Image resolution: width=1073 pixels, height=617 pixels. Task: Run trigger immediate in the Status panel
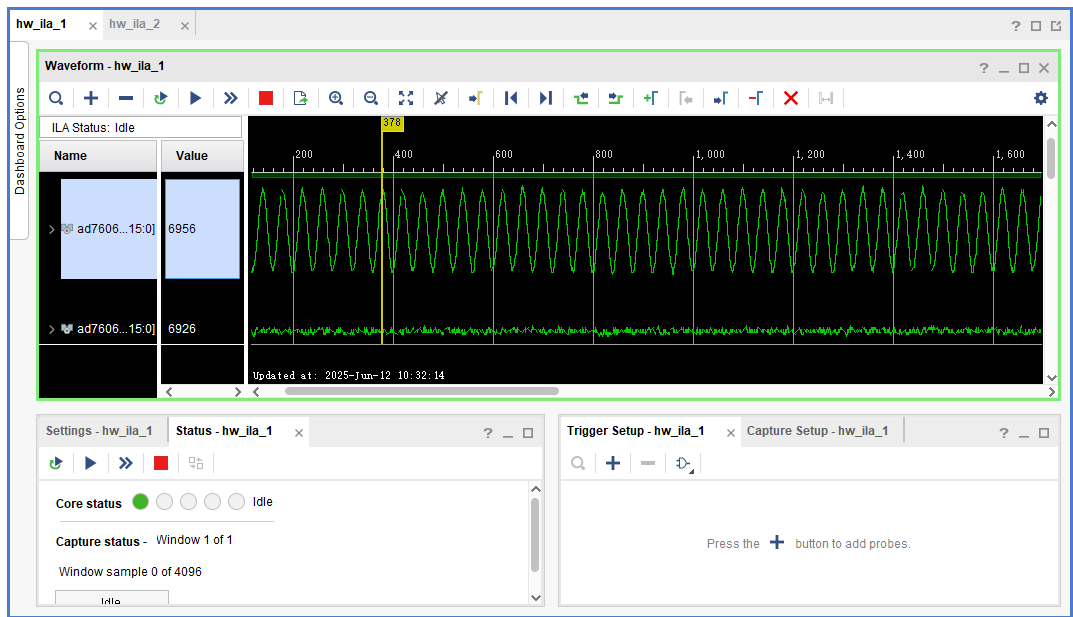(125, 463)
